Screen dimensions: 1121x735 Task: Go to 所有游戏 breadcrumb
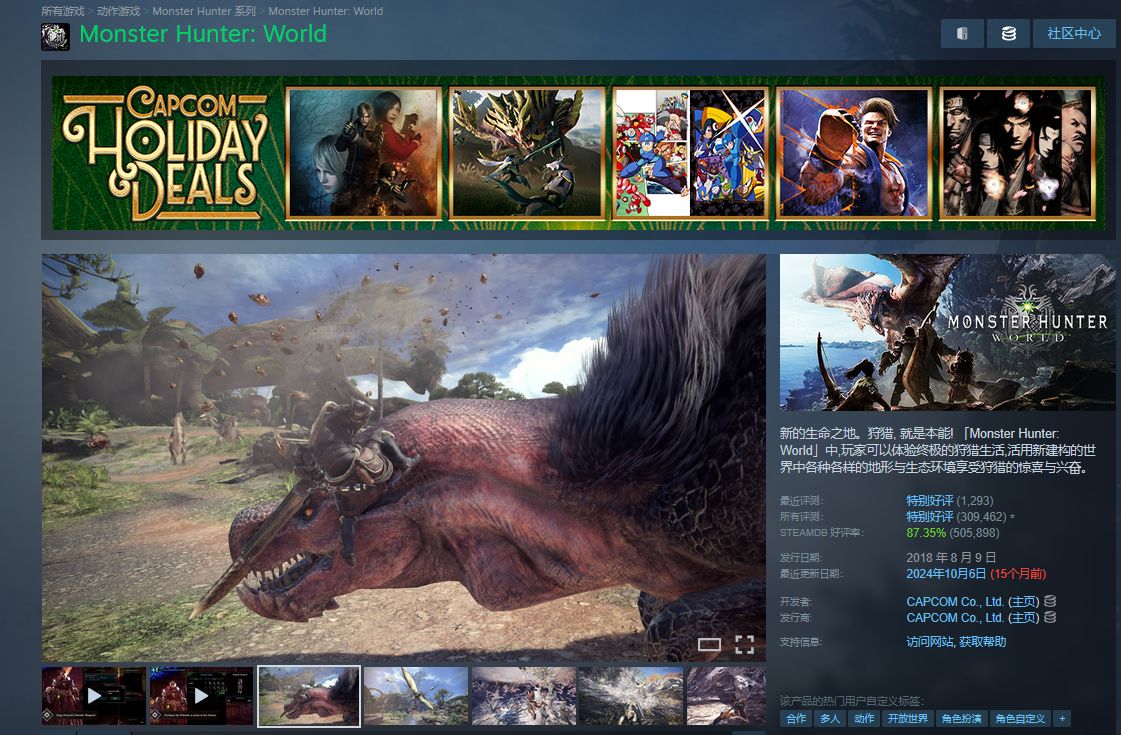point(62,11)
